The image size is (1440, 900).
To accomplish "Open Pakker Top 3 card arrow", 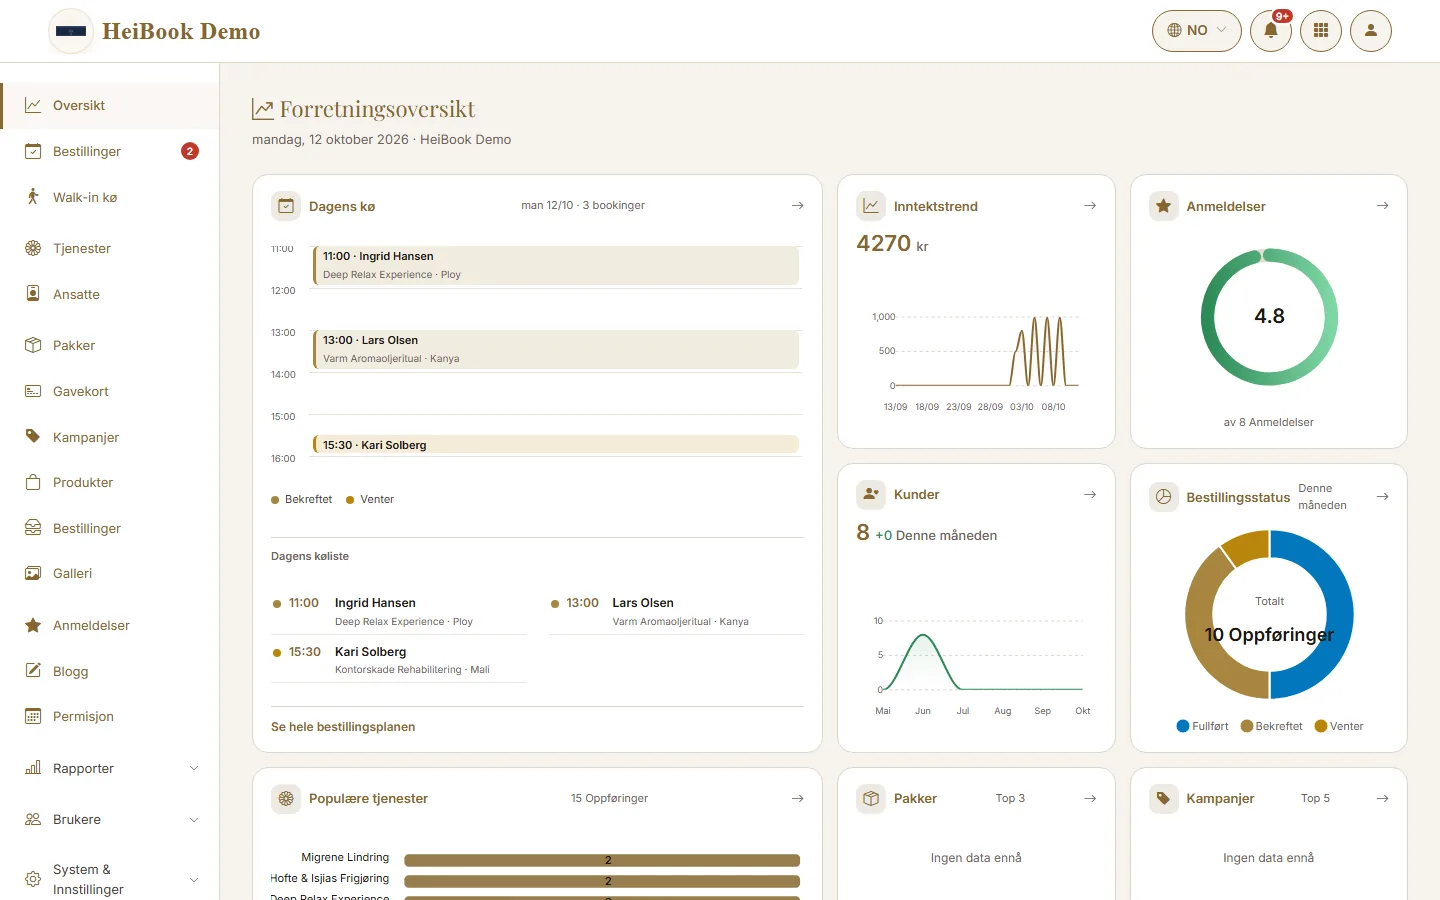I will coord(1090,799).
